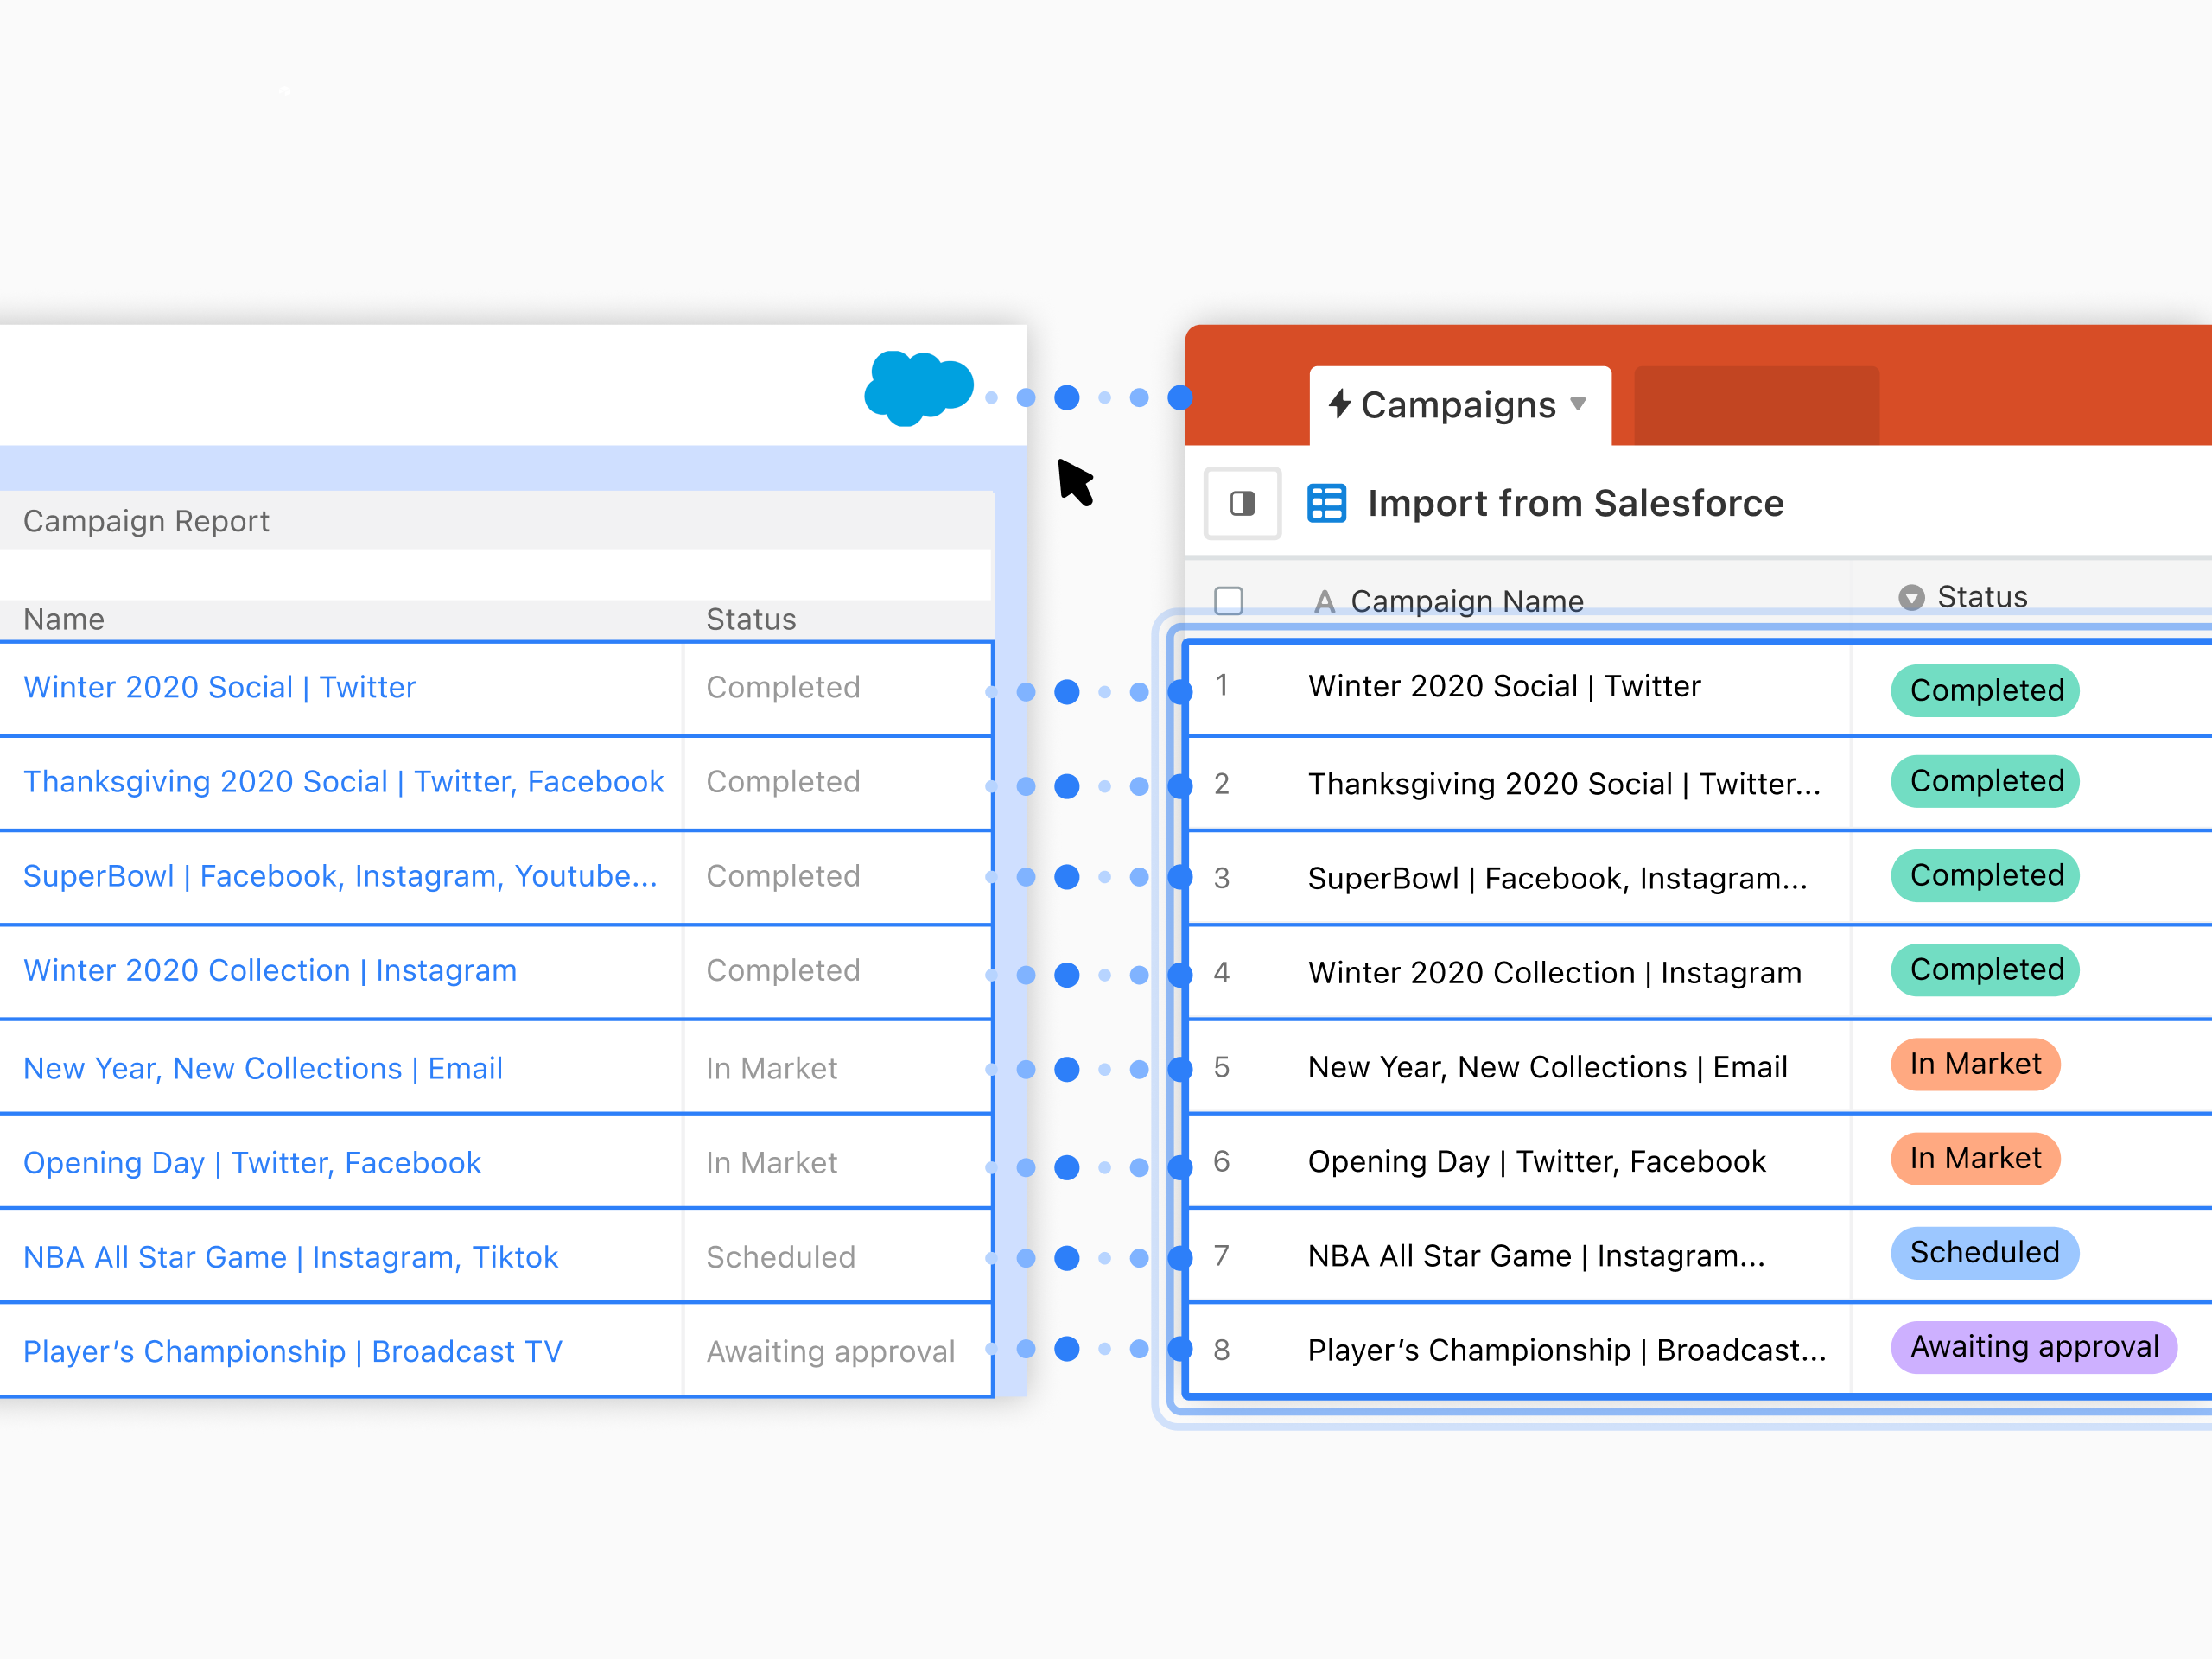Click the green Completed tag in row 1
The width and height of the screenshot is (2212, 1659).
[1985, 690]
